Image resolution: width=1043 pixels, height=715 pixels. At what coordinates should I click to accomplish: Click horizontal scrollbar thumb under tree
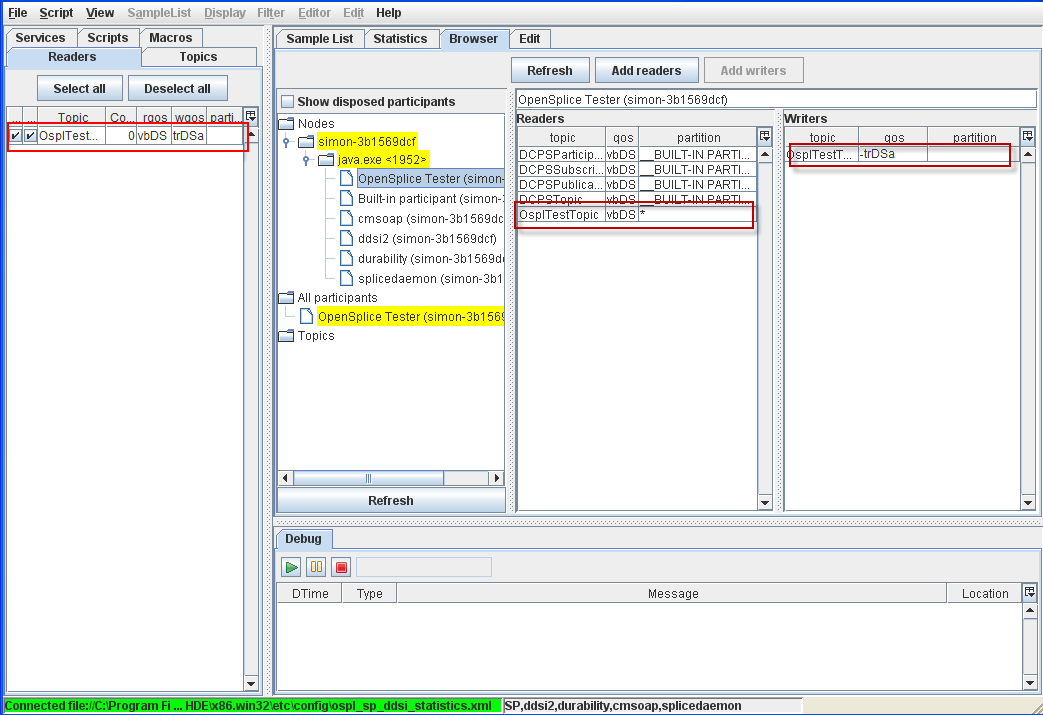click(x=368, y=478)
